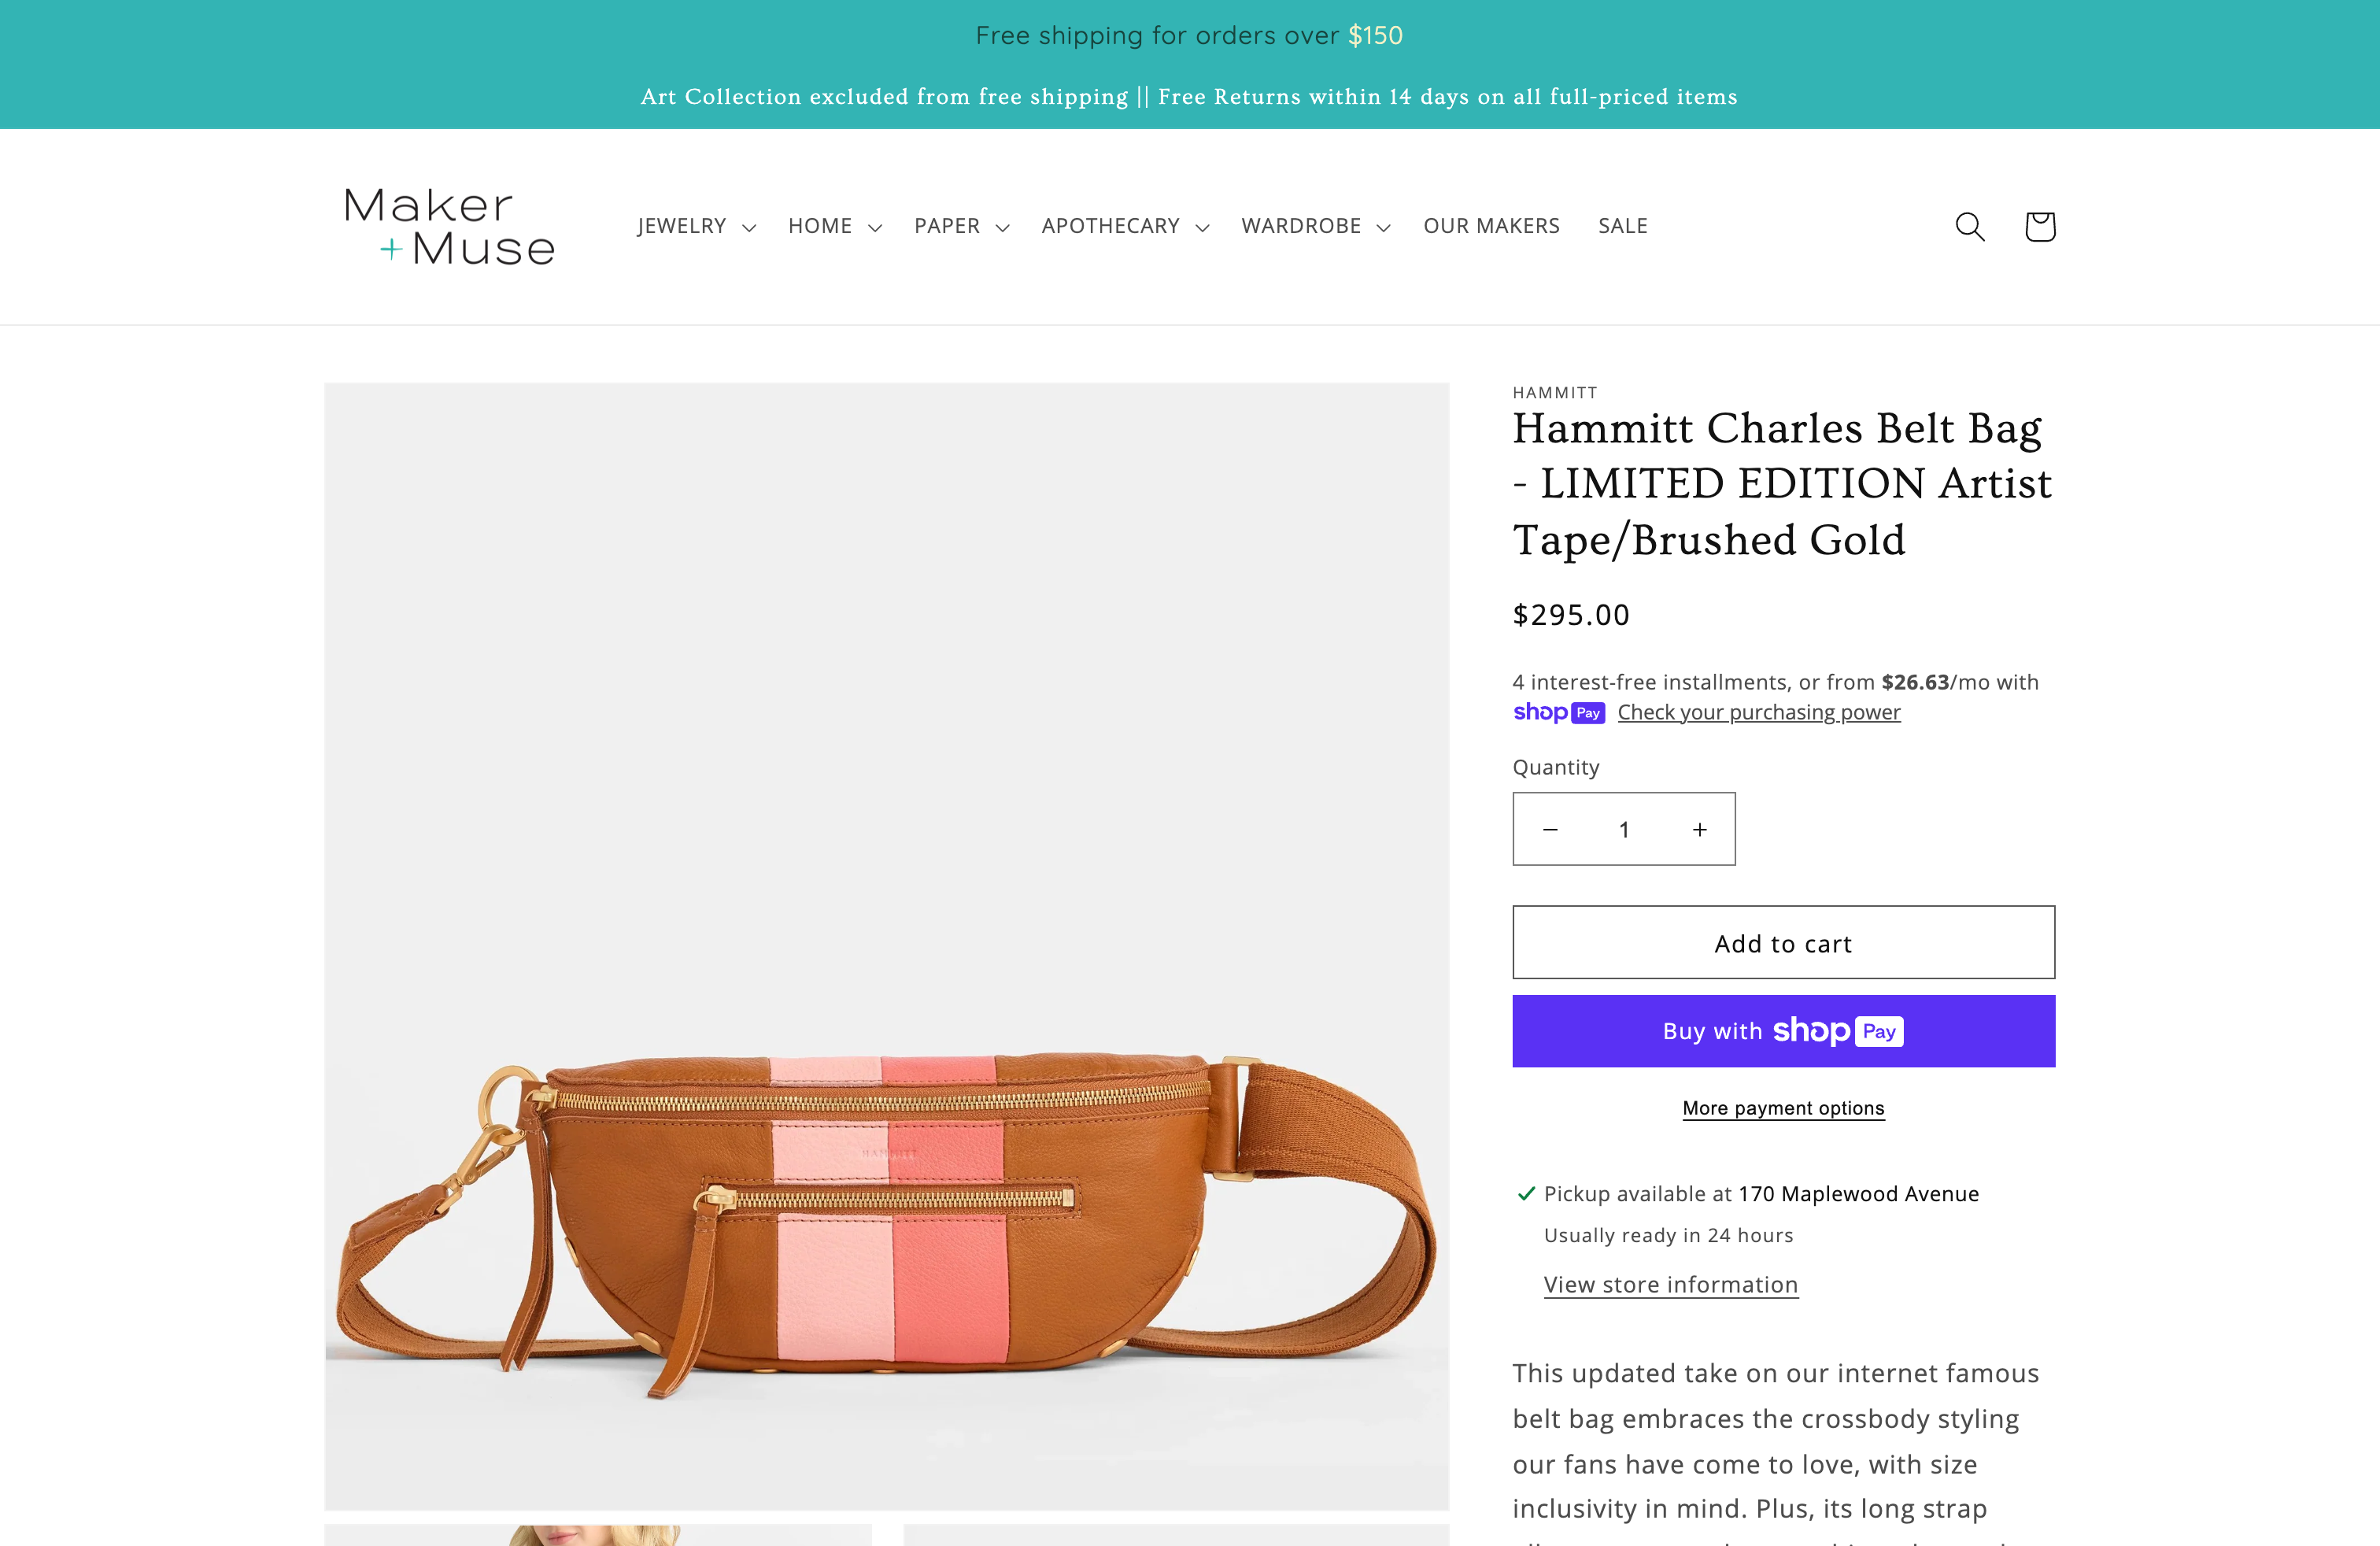This screenshot has width=2380, height=1546.
Task: Open View store information link
Action: pyautogui.click(x=1670, y=1285)
